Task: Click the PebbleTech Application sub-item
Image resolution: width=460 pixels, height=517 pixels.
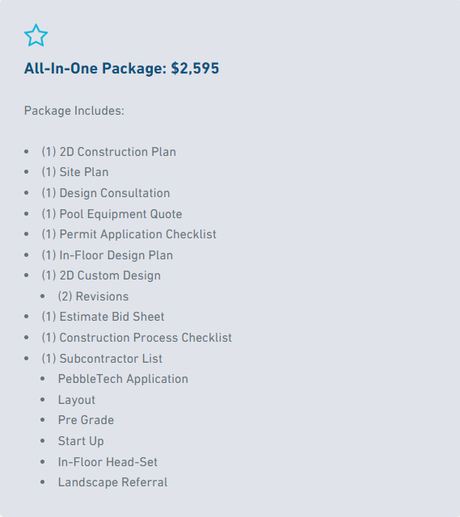Action: point(123,379)
